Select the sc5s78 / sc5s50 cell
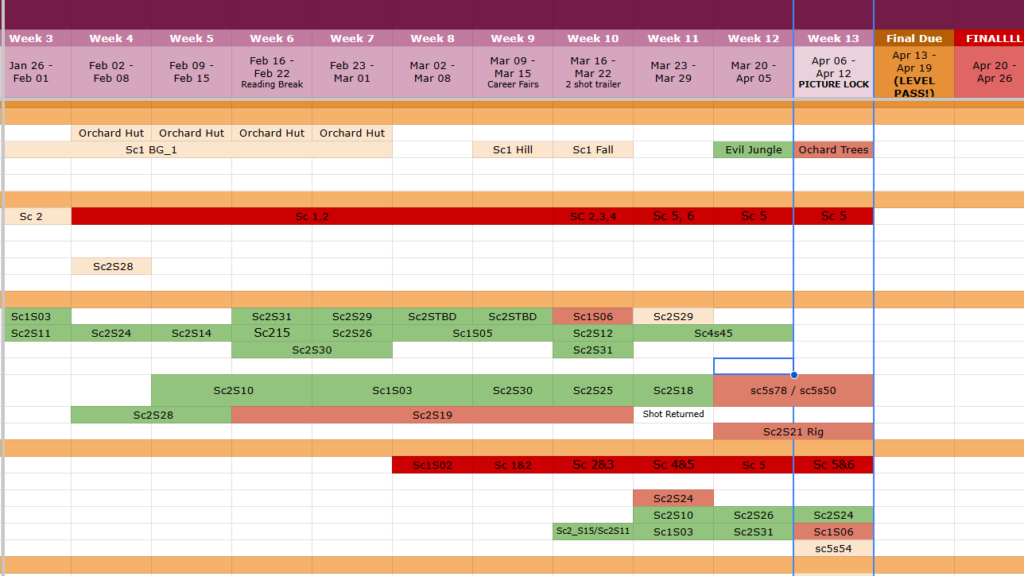Screen dimensions: 1024x576 point(793,391)
